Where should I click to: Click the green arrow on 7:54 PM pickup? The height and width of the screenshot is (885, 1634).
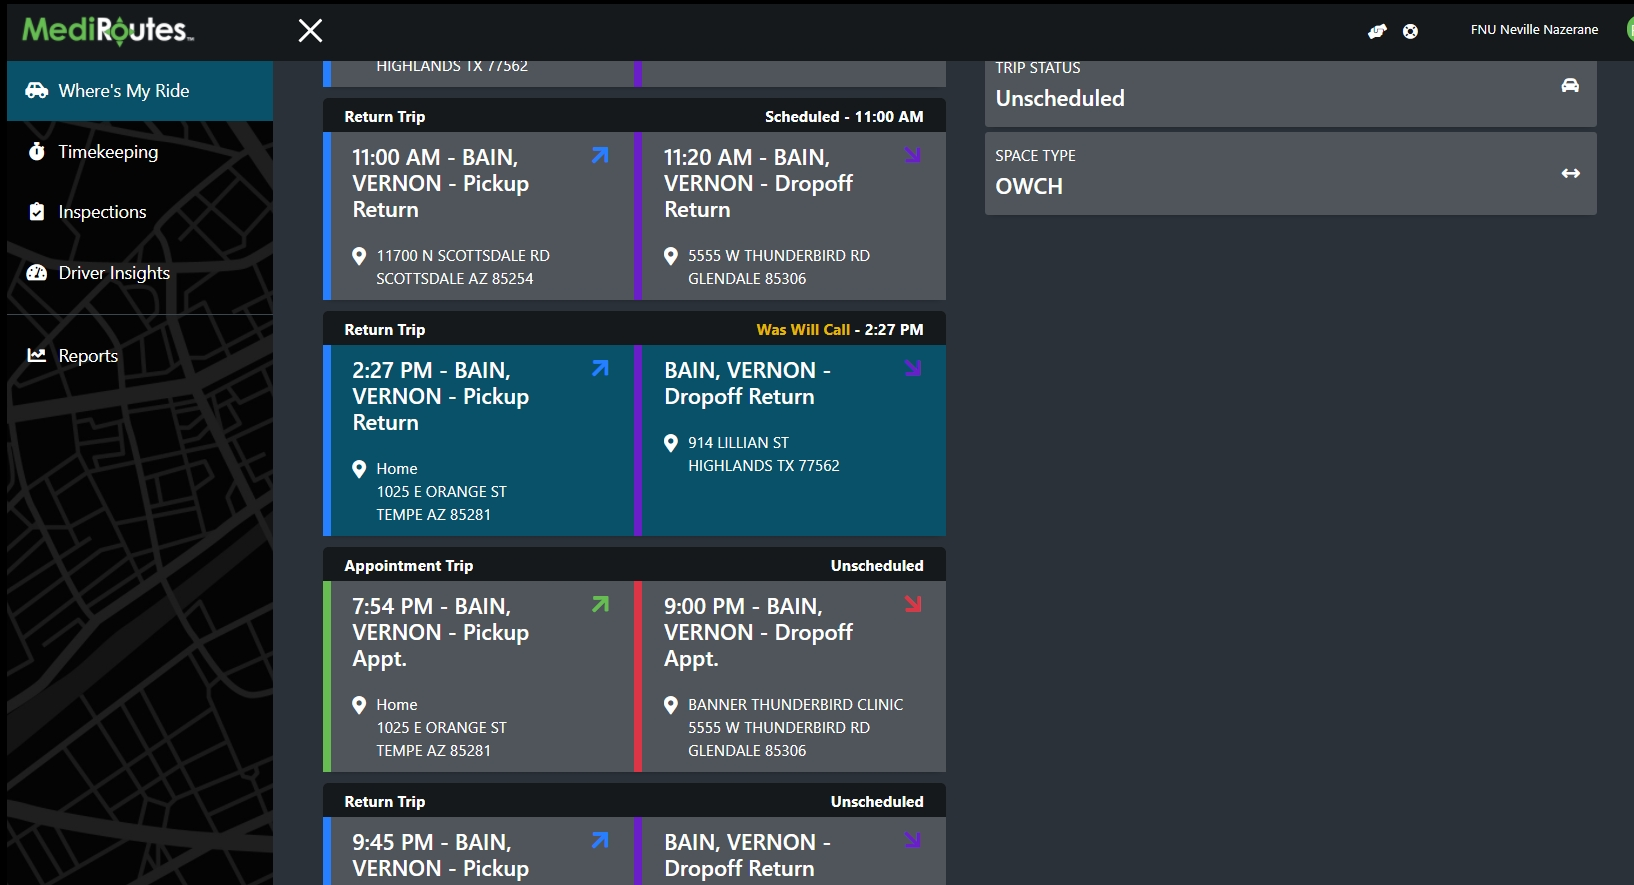600,604
